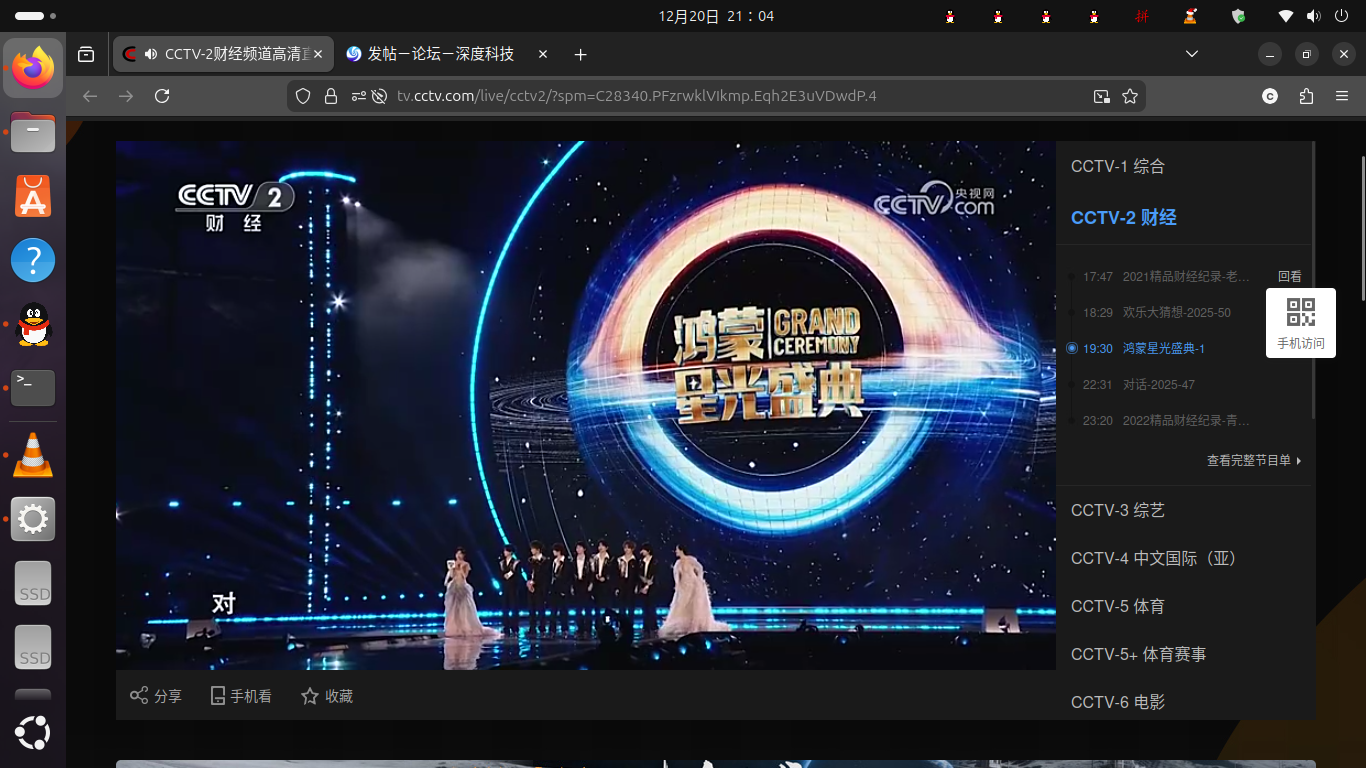The height and width of the screenshot is (768, 1366).
Task: Expand CCTV-4 中文国际（亚） channel
Action: (x=1157, y=559)
